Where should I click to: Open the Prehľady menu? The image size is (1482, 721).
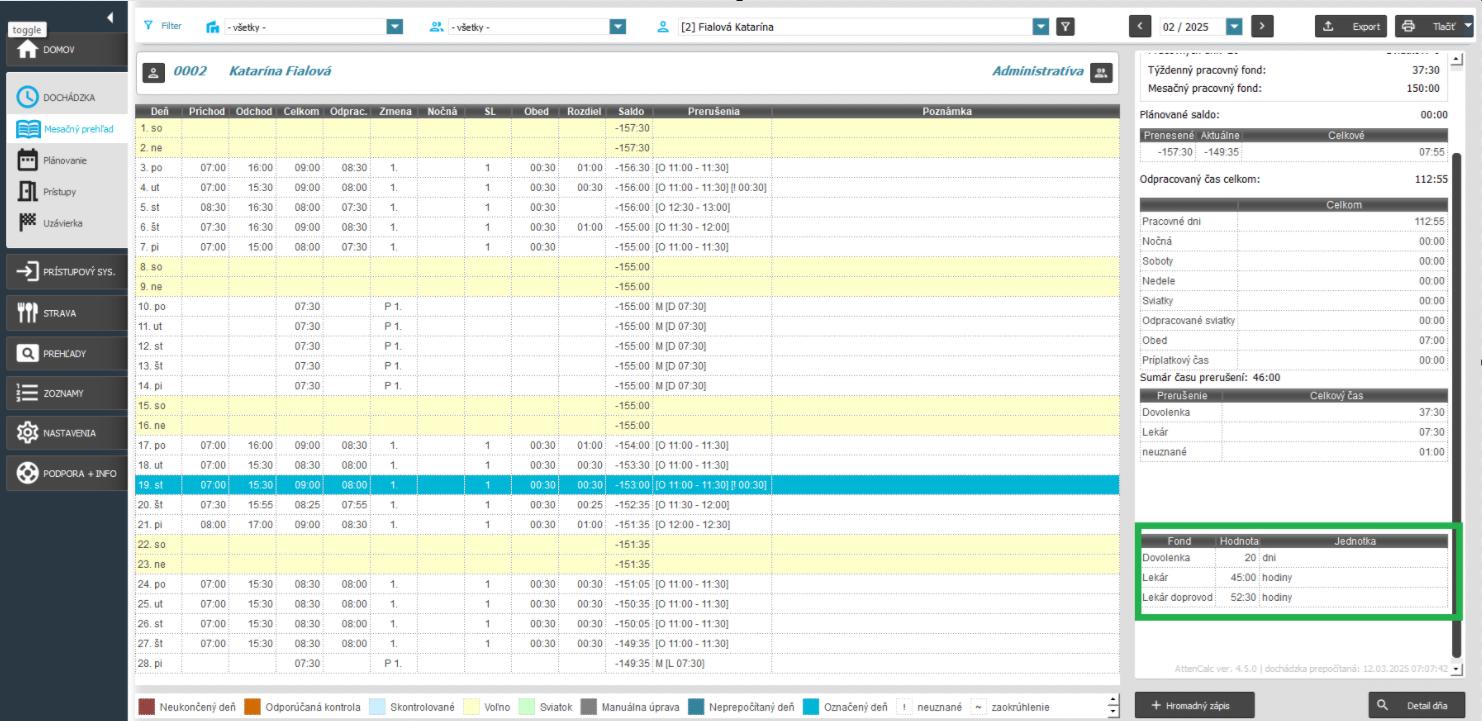[62, 353]
